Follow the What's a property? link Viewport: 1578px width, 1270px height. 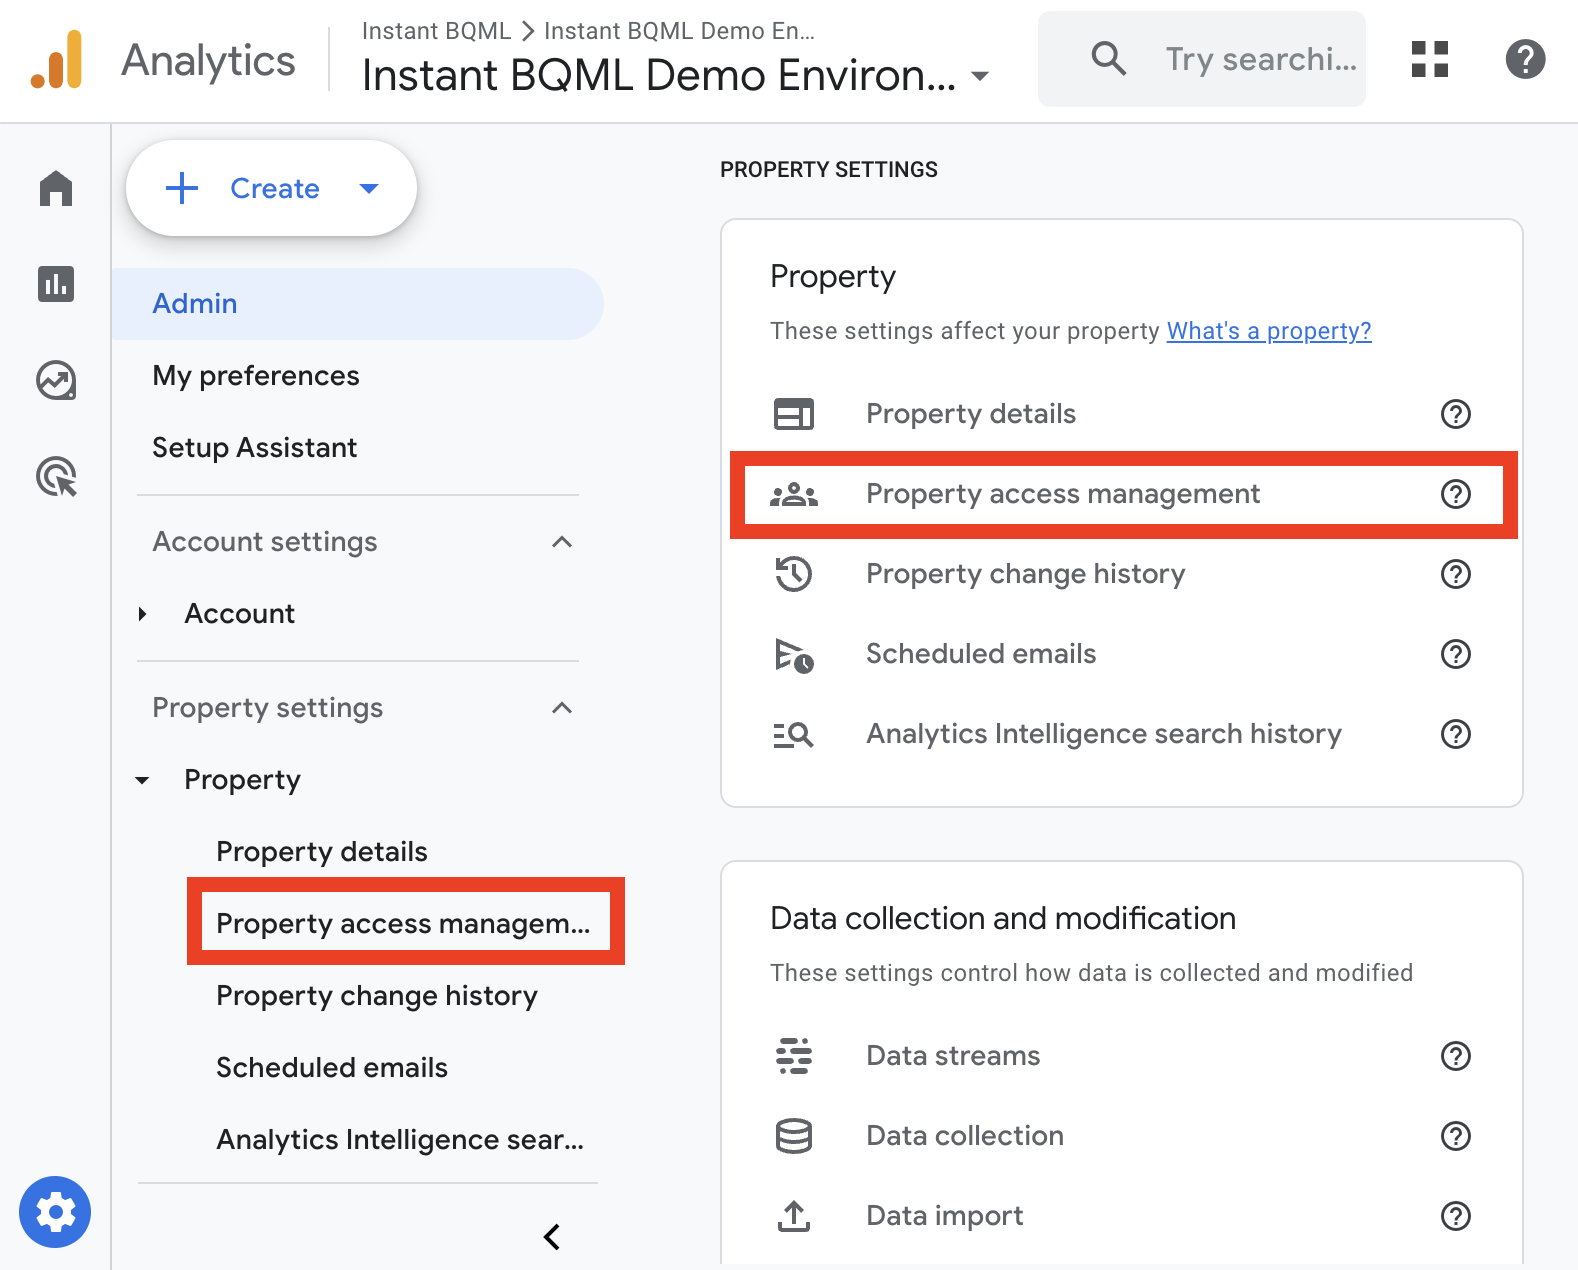[x=1269, y=331]
